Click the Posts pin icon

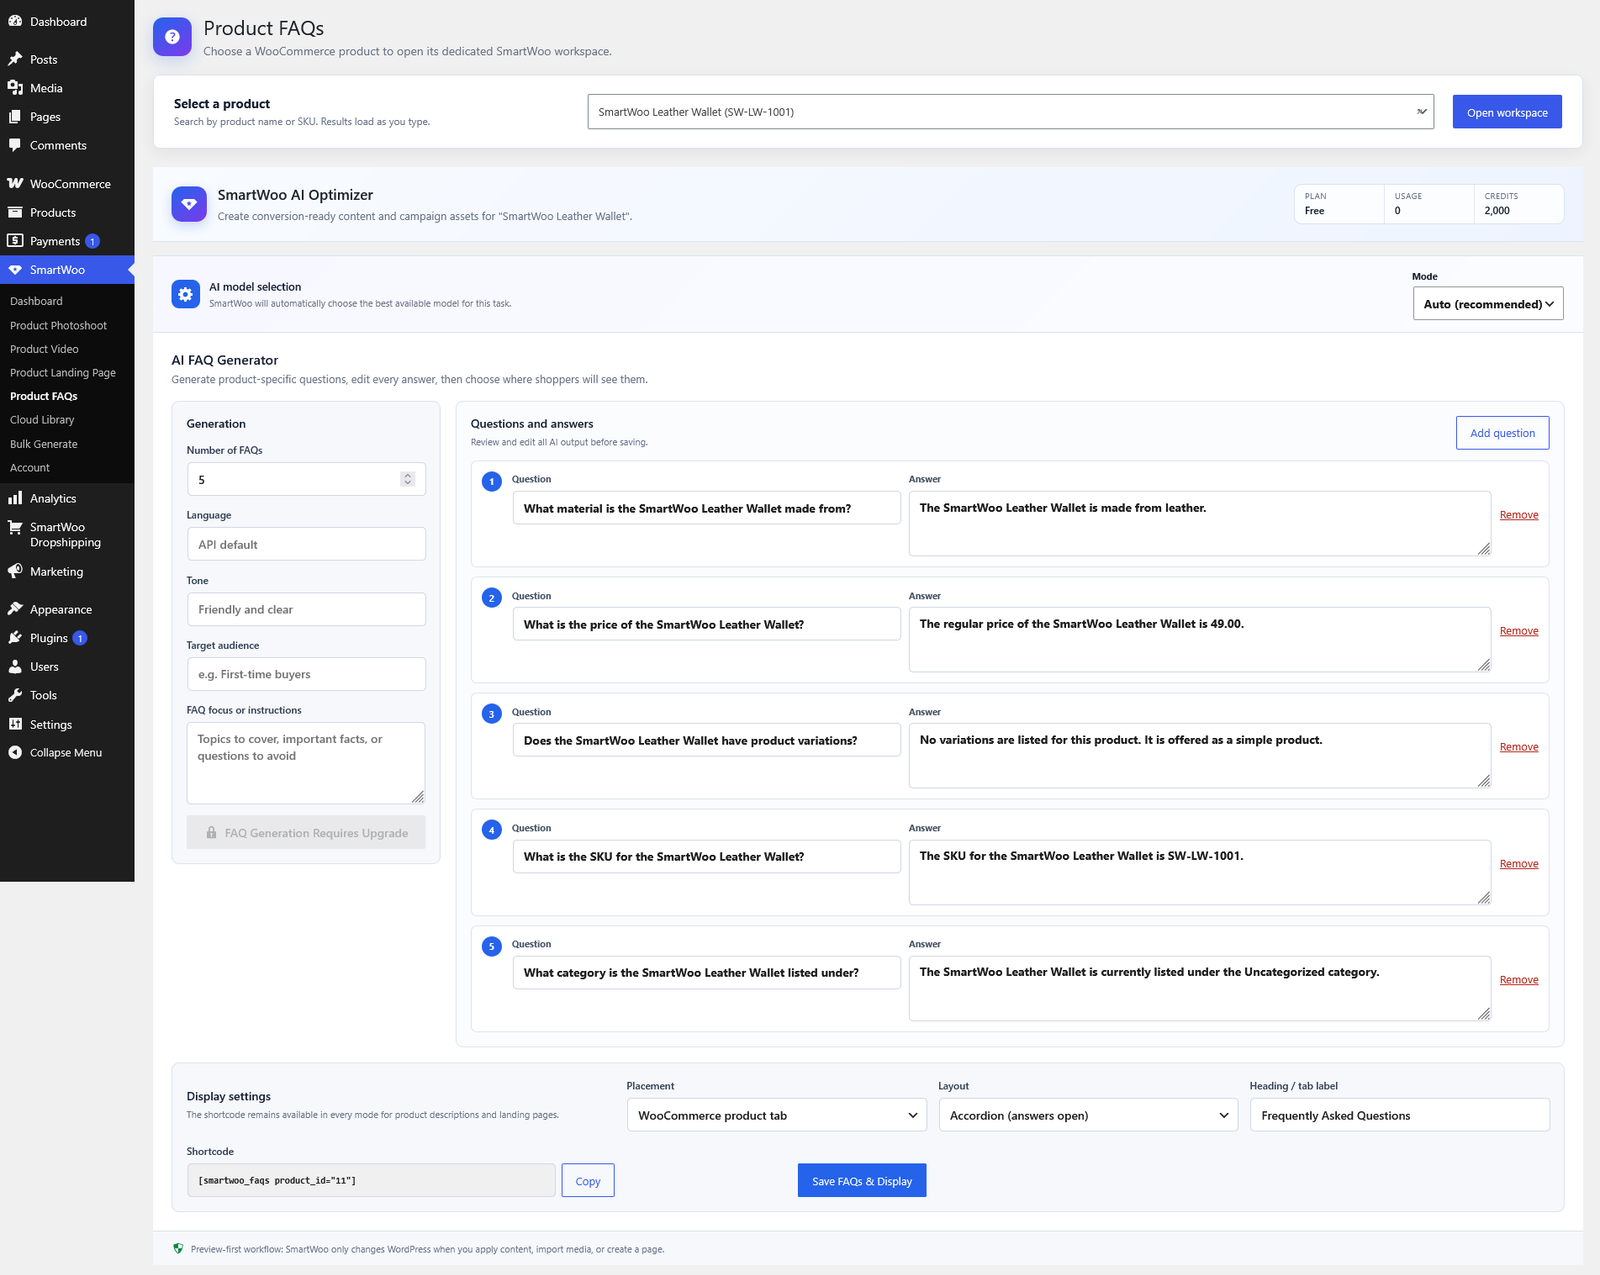pos(15,59)
